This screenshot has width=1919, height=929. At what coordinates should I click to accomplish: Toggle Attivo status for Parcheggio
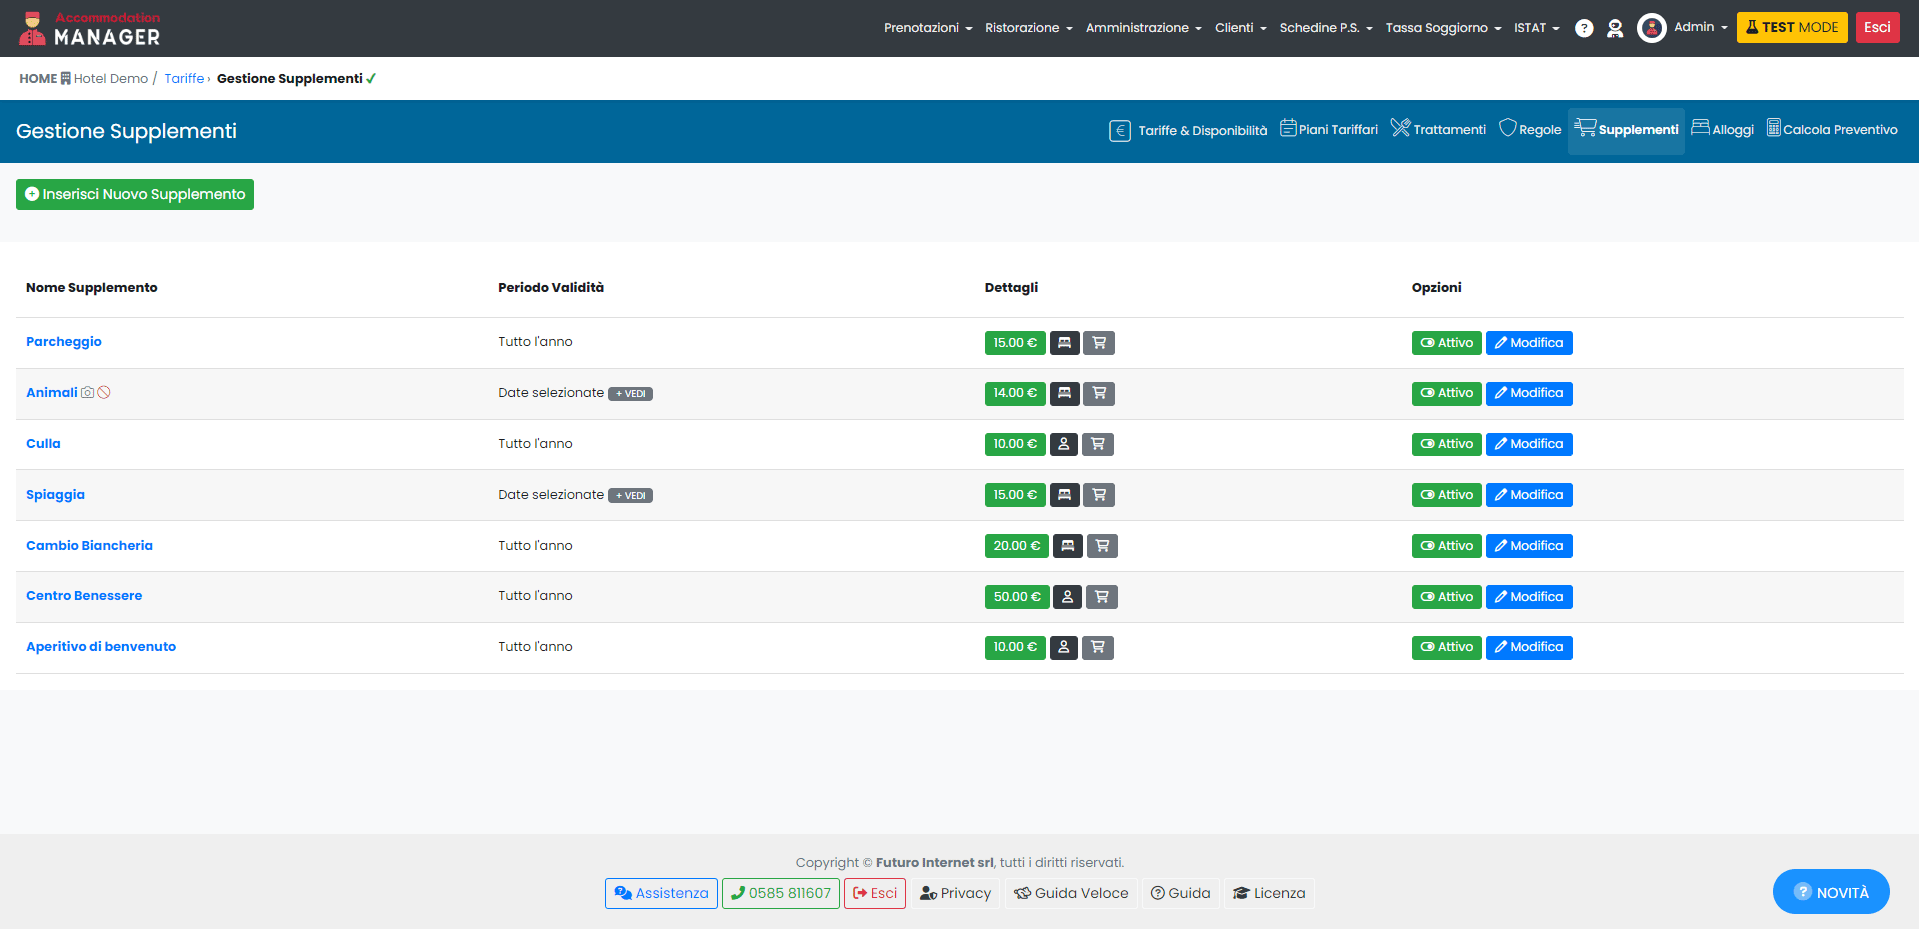click(x=1446, y=343)
